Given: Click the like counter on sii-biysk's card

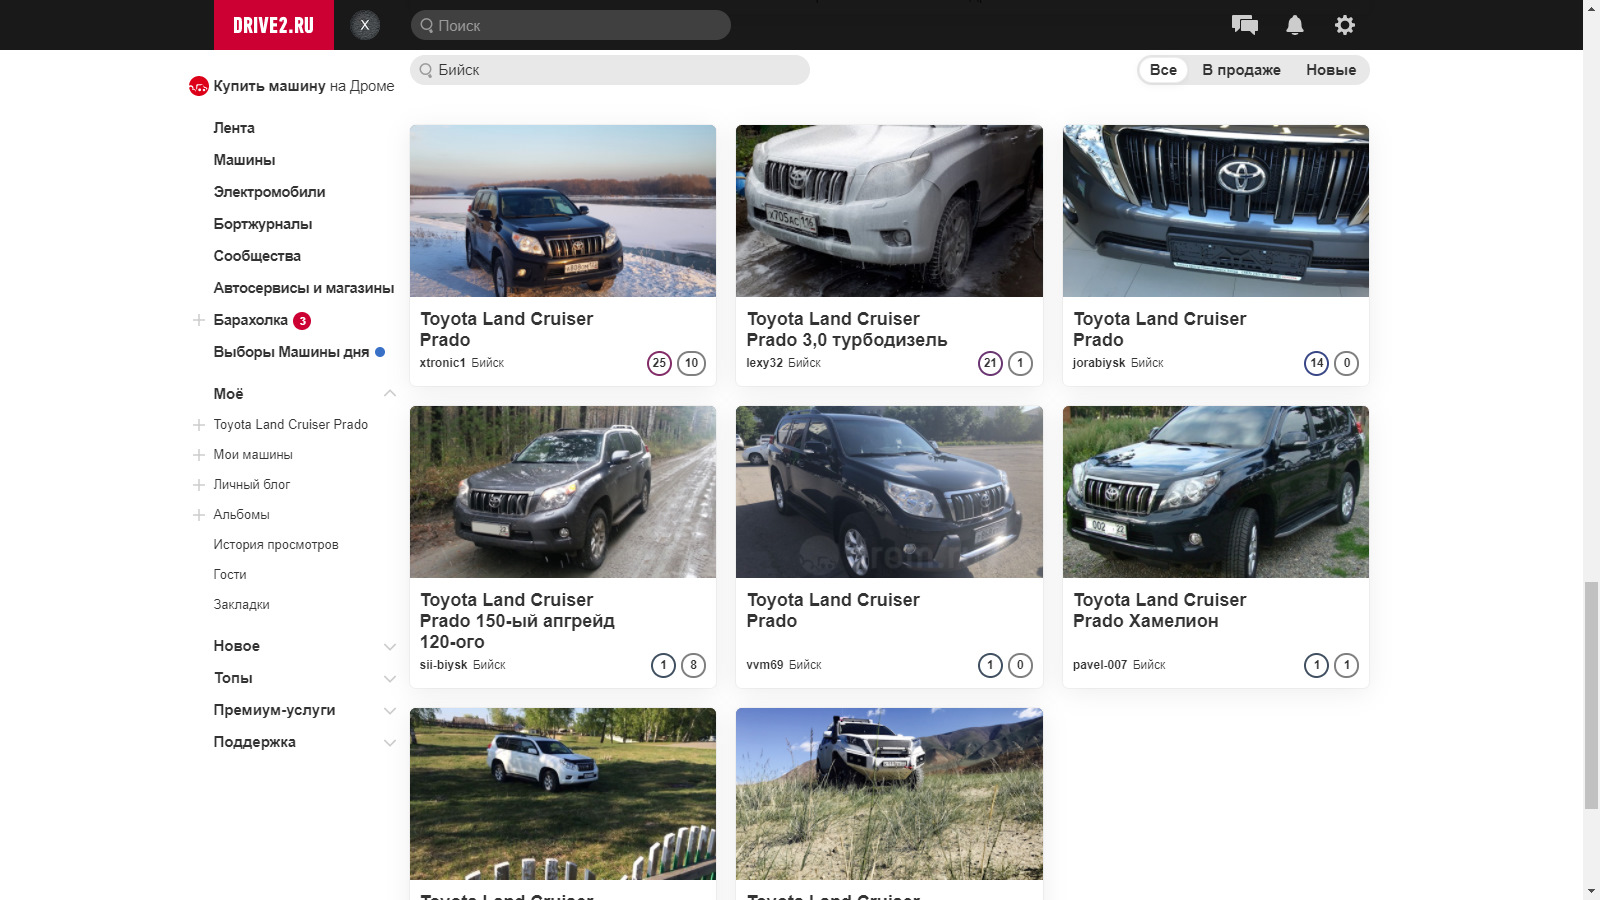Looking at the screenshot, I should point(663,665).
